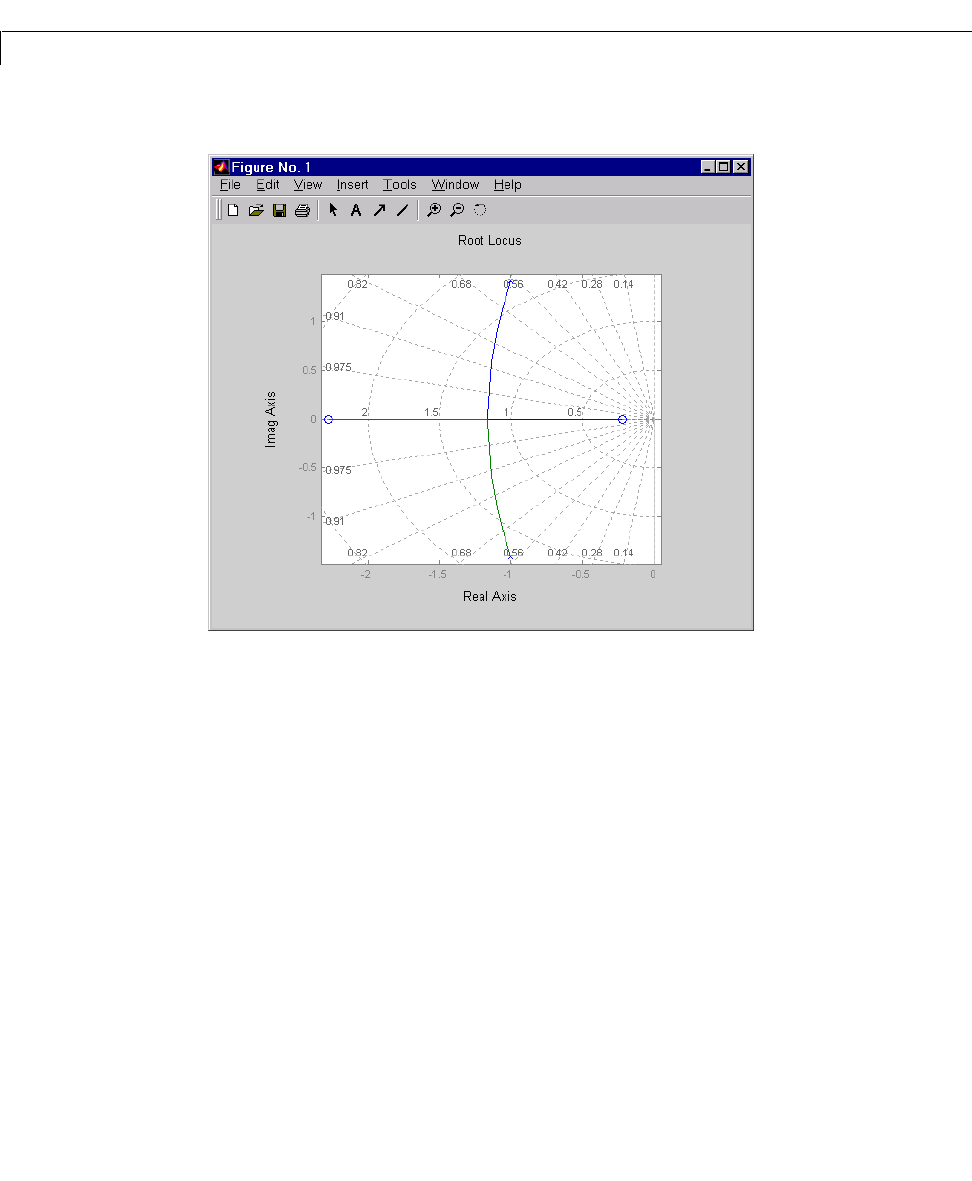Open the File menu
This screenshot has height=1181, width=972.
(230, 185)
